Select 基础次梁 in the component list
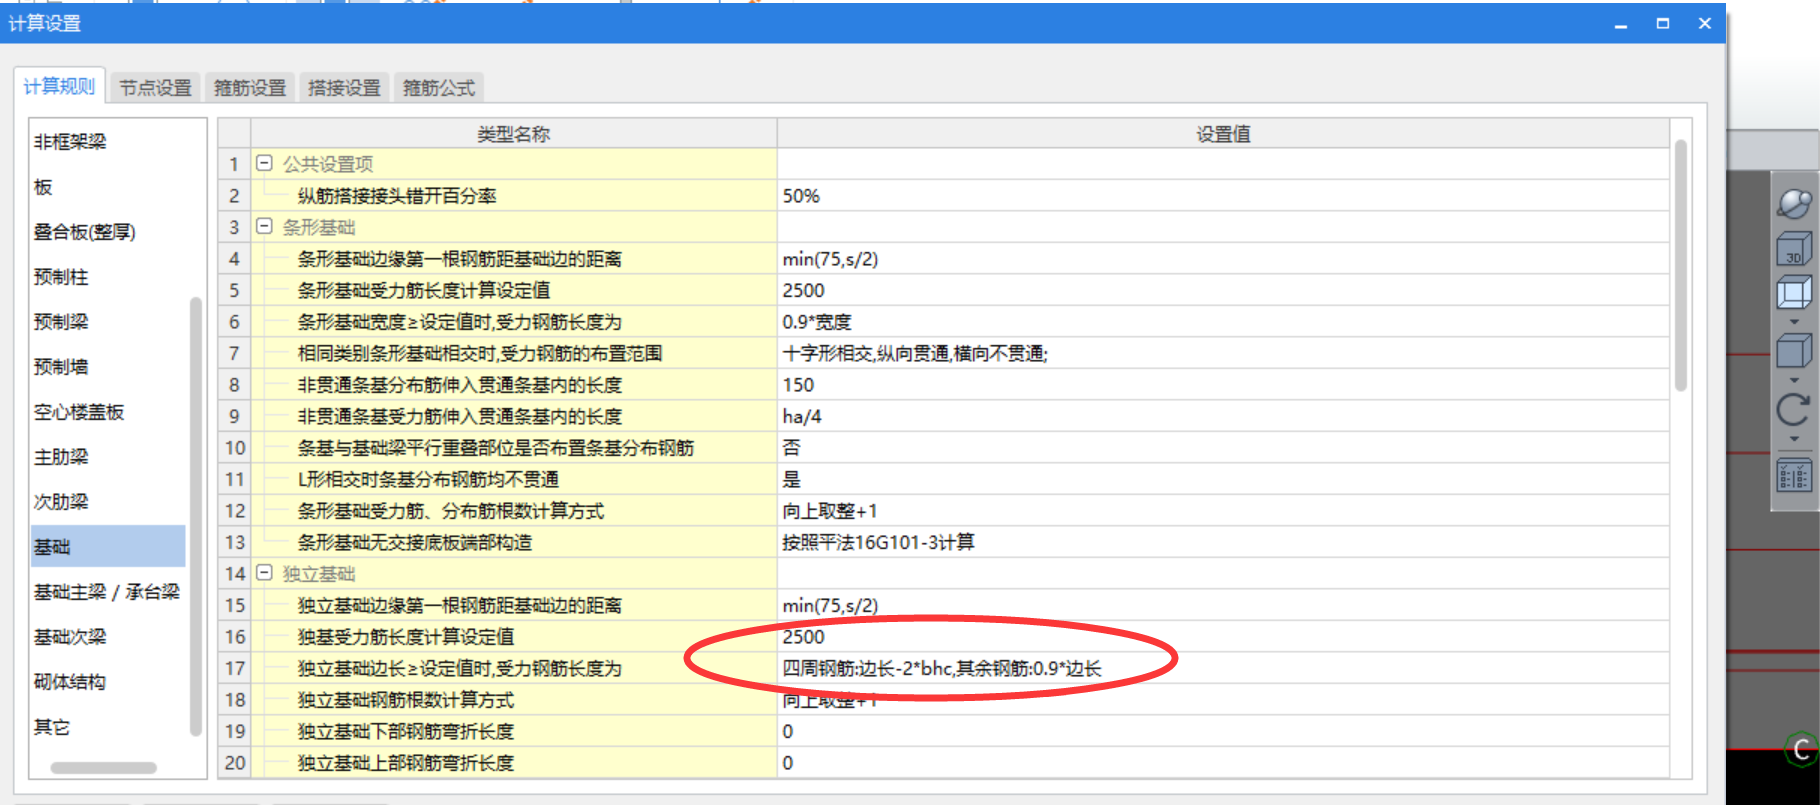This screenshot has width=1820, height=805. [70, 637]
